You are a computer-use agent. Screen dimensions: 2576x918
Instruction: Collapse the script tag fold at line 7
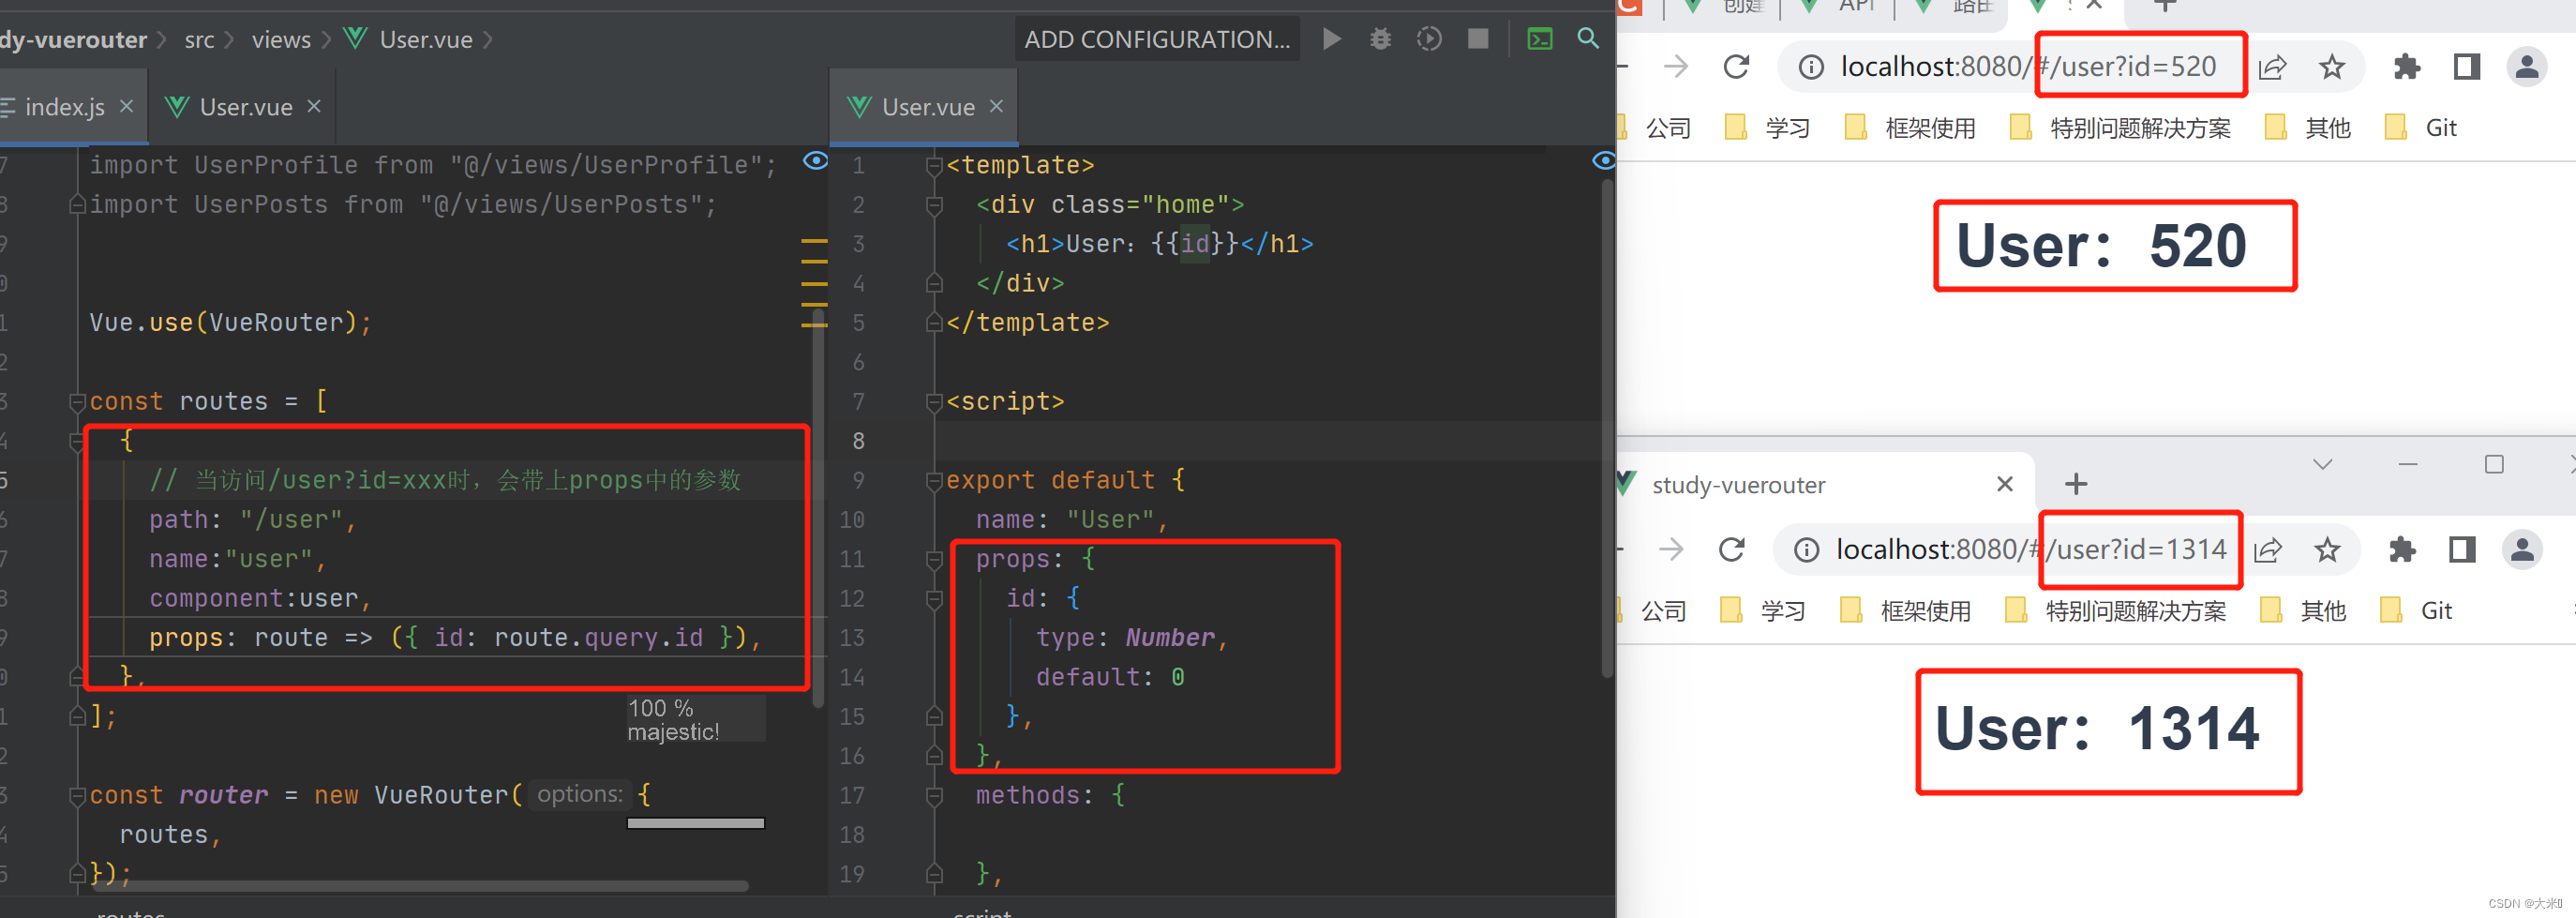point(934,402)
